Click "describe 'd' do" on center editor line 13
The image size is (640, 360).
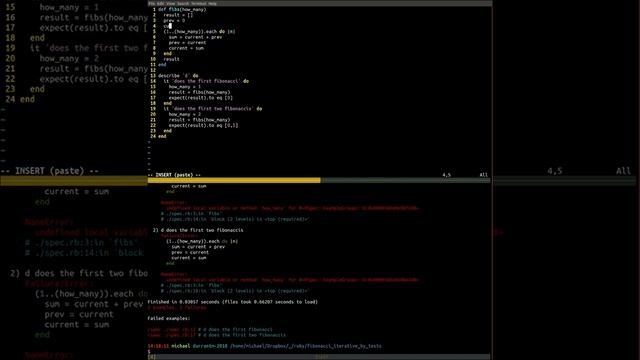[x=178, y=76]
